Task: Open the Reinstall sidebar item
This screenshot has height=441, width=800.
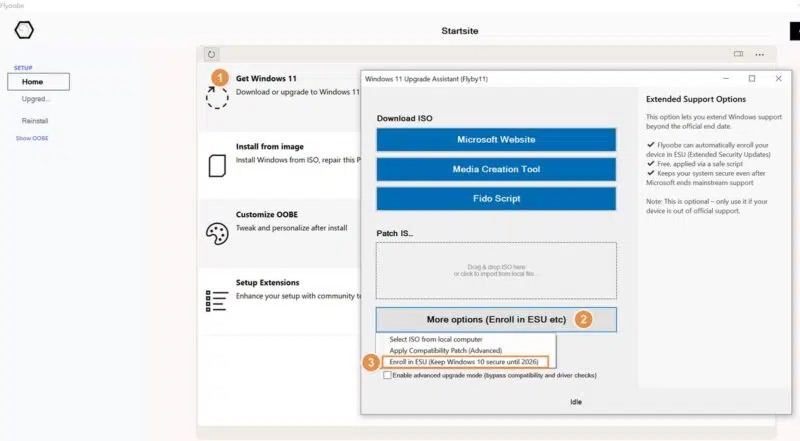Action: coord(35,121)
